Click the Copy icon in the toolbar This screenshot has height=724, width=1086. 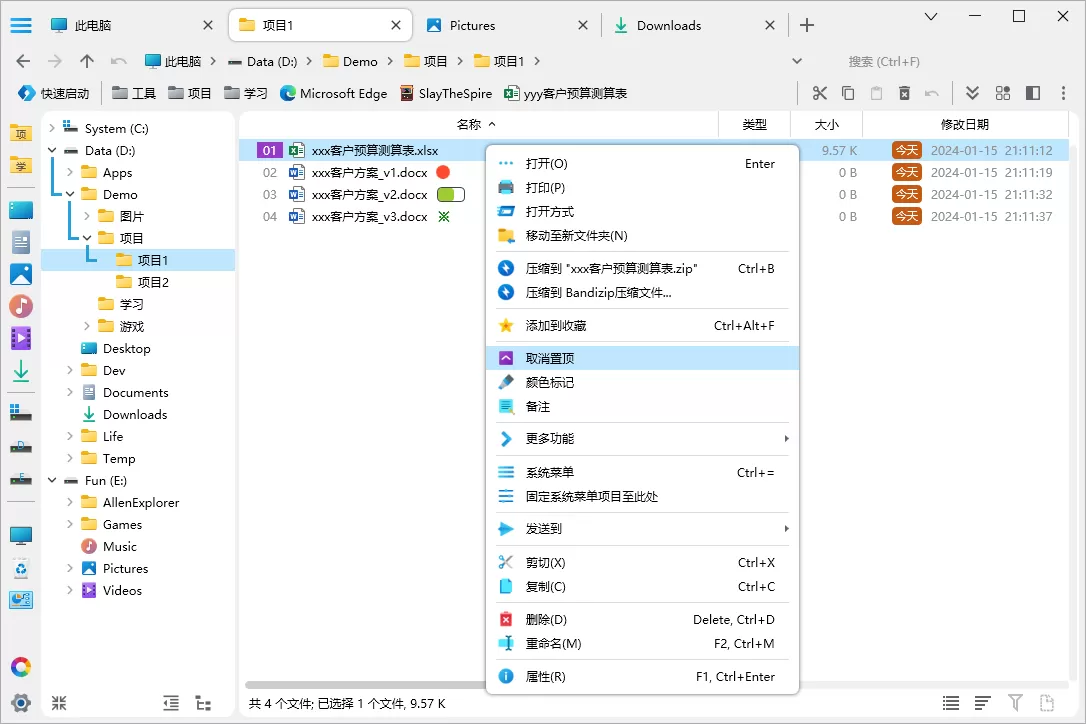click(x=848, y=92)
